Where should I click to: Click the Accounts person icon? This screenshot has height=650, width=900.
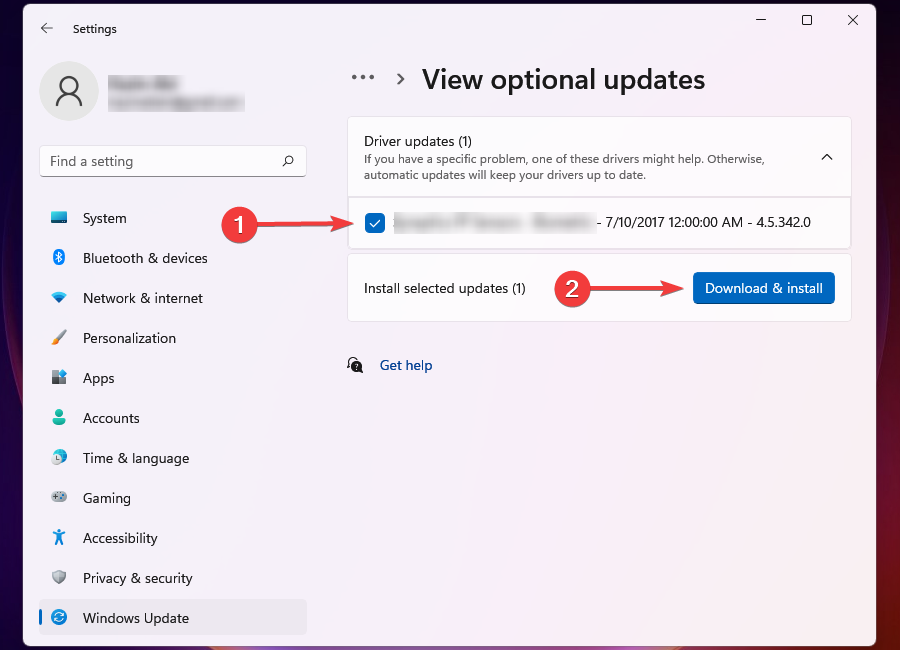click(x=59, y=417)
